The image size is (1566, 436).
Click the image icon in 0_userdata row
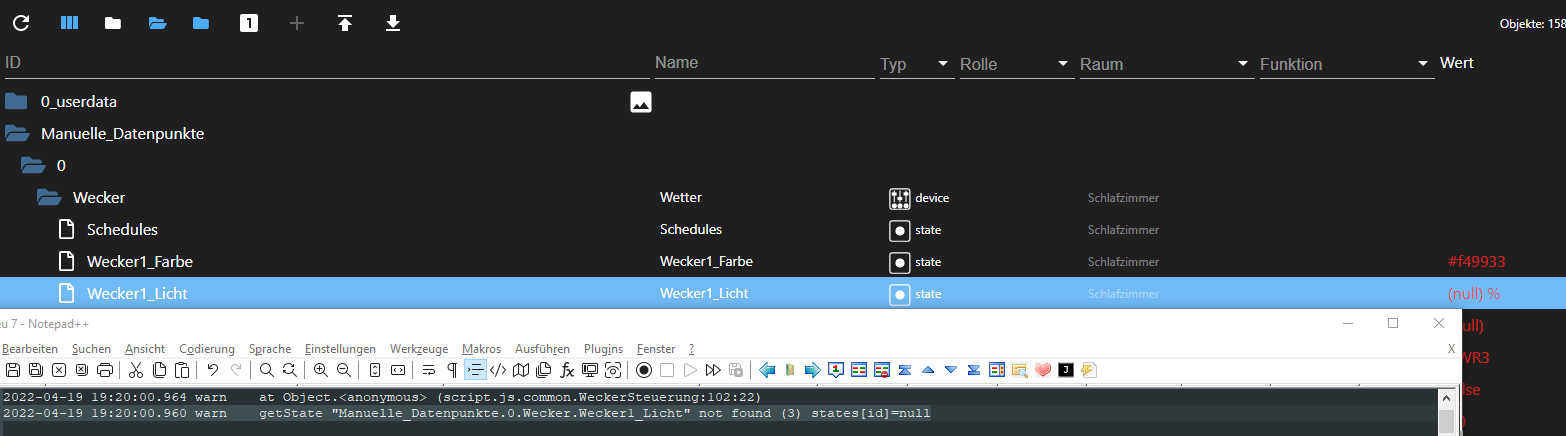pyautogui.click(x=641, y=102)
